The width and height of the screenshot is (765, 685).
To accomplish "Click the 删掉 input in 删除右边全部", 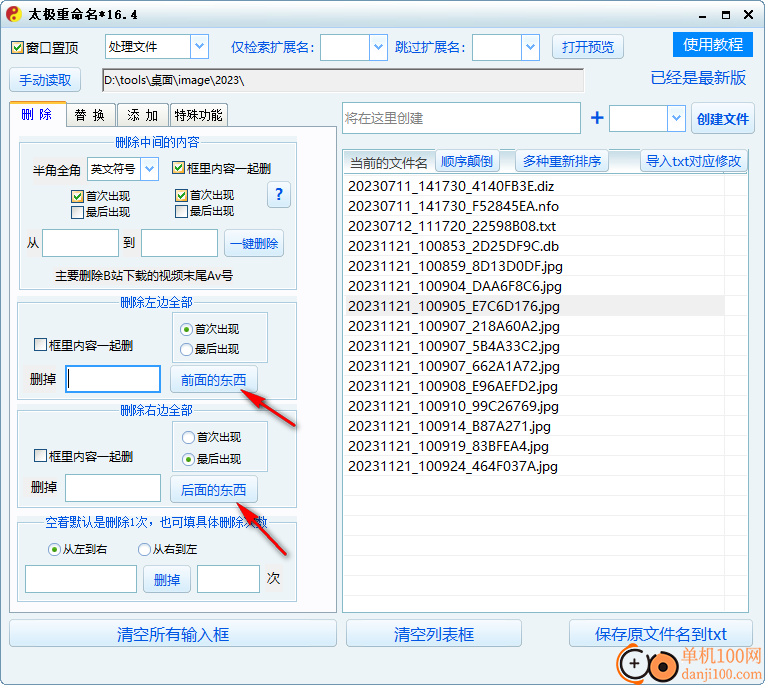I will (113, 488).
